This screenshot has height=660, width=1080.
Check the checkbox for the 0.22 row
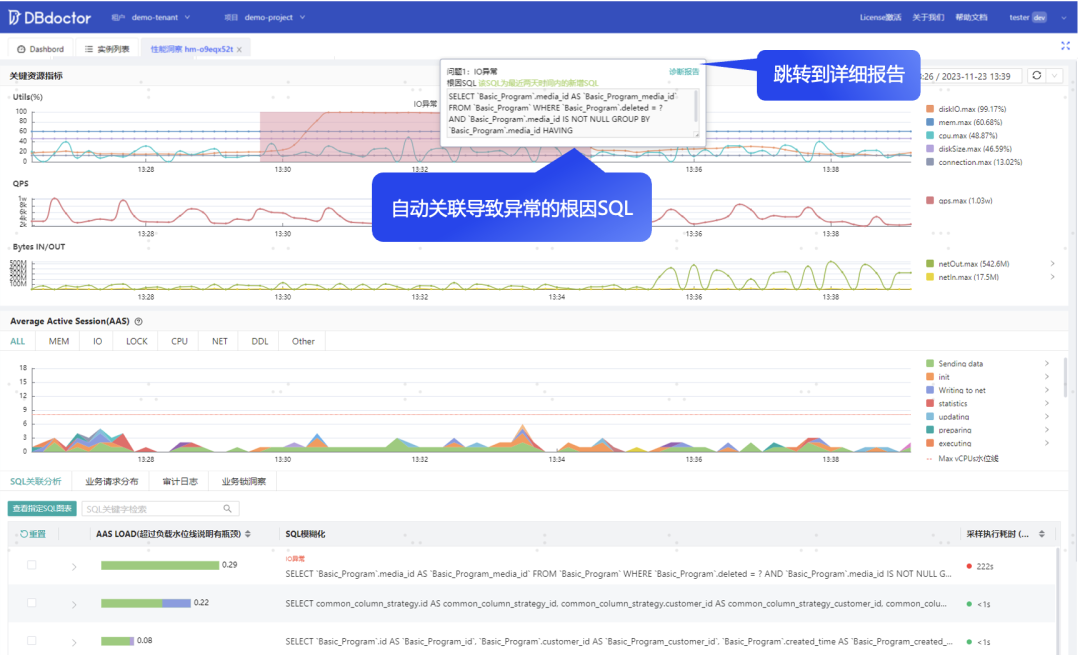tap(32, 603)
